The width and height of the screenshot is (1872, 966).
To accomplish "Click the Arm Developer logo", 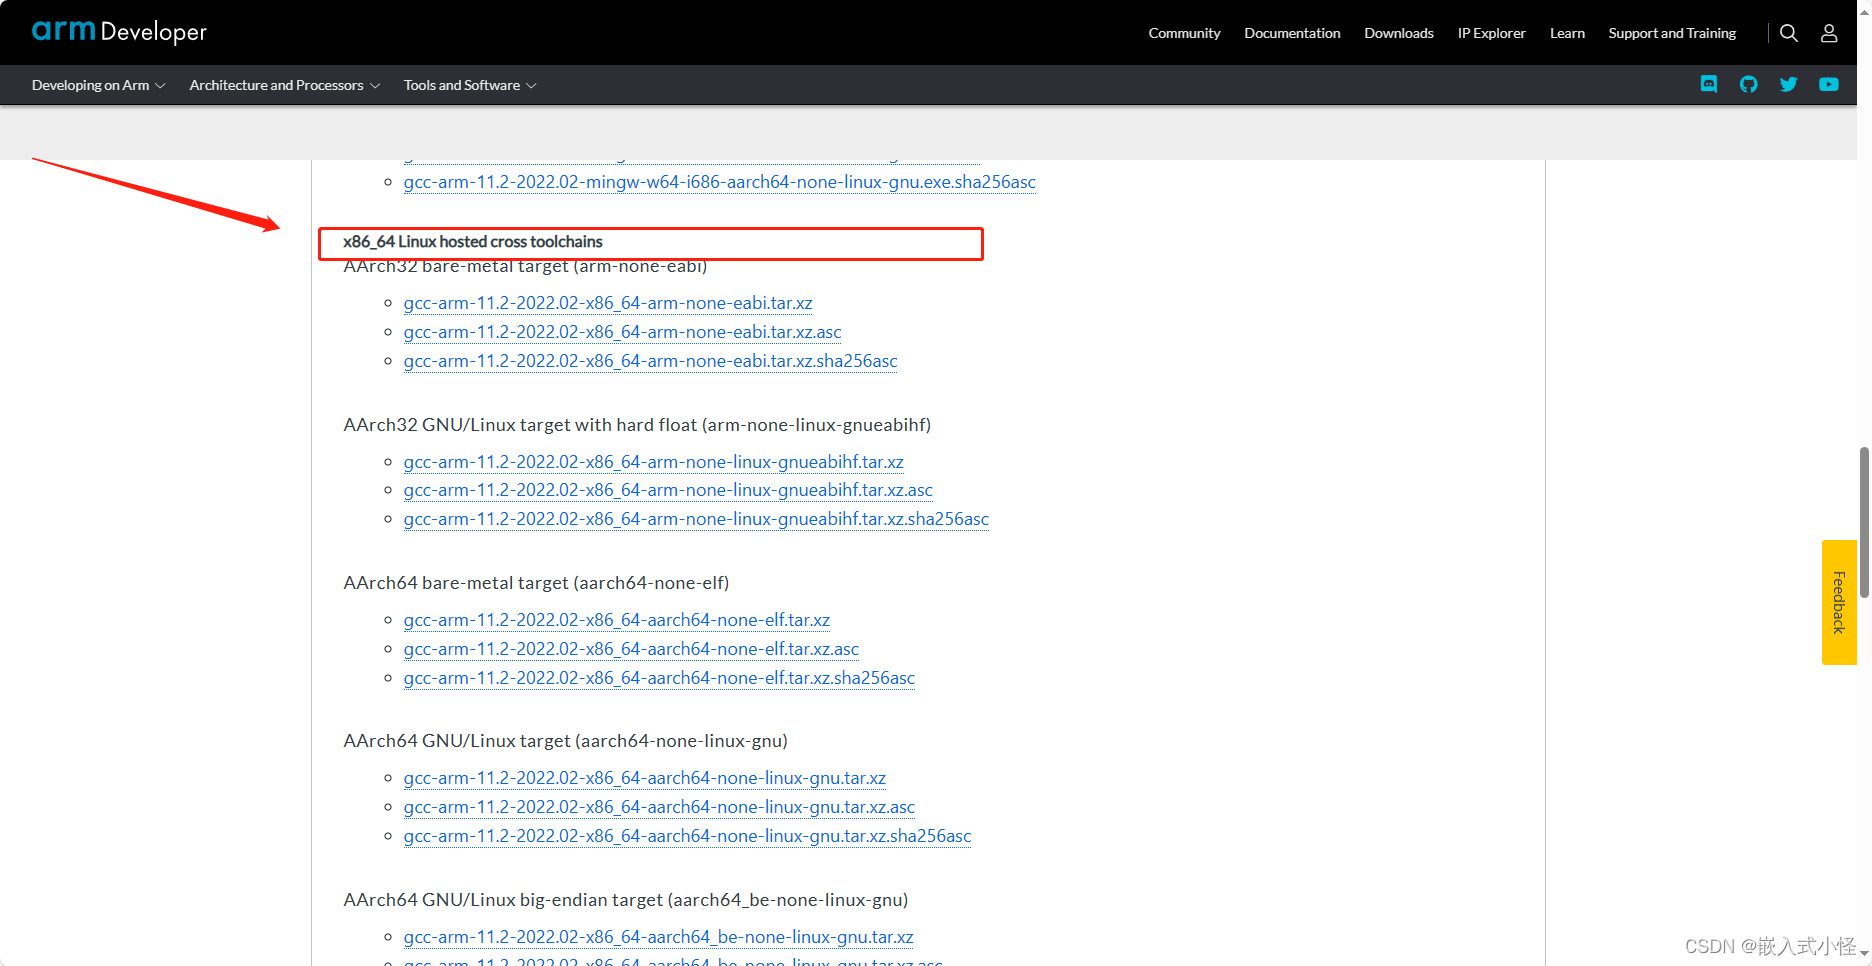I will (119, 32).
